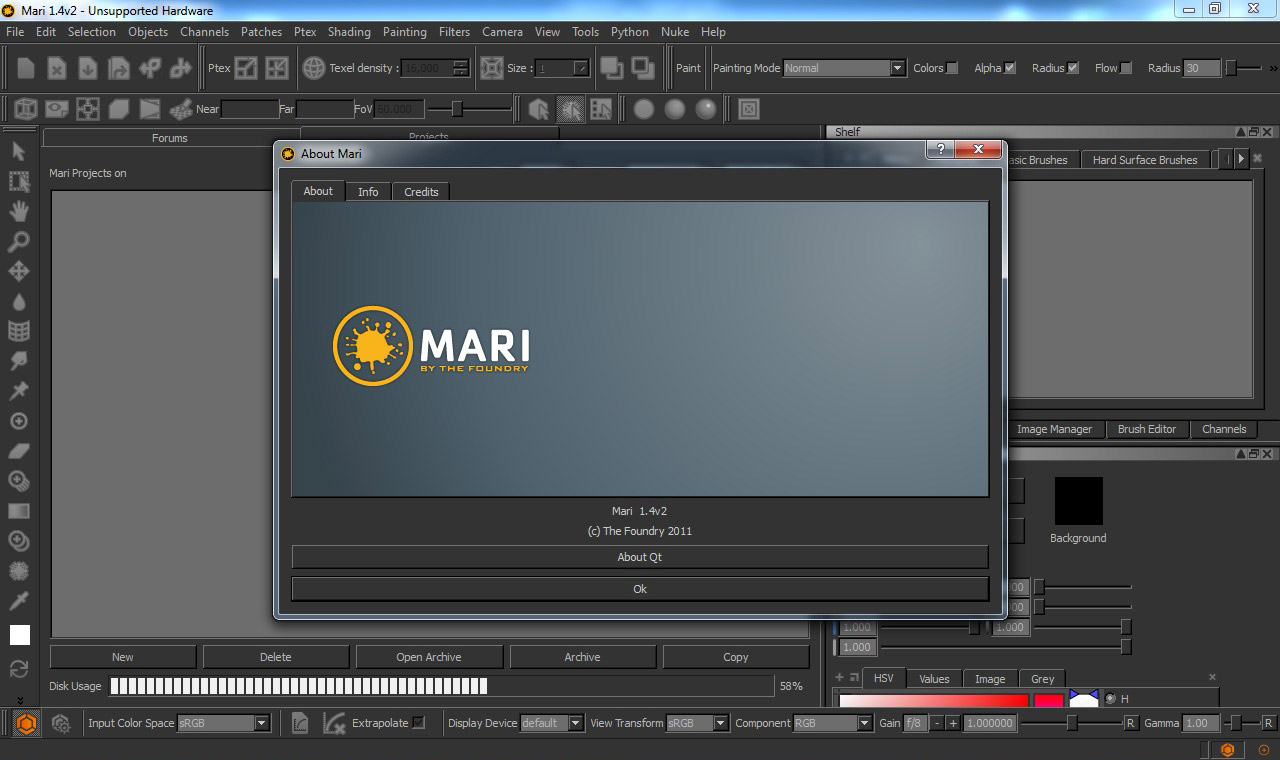Click the wireframe cube view icon
Image resolution: width=1280 pixels, height=760 pixels.
click(x=26, y=108)
